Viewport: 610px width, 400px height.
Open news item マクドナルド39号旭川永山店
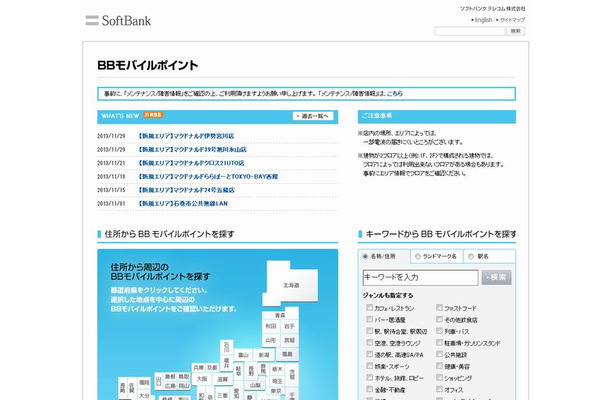coord(192,150)
